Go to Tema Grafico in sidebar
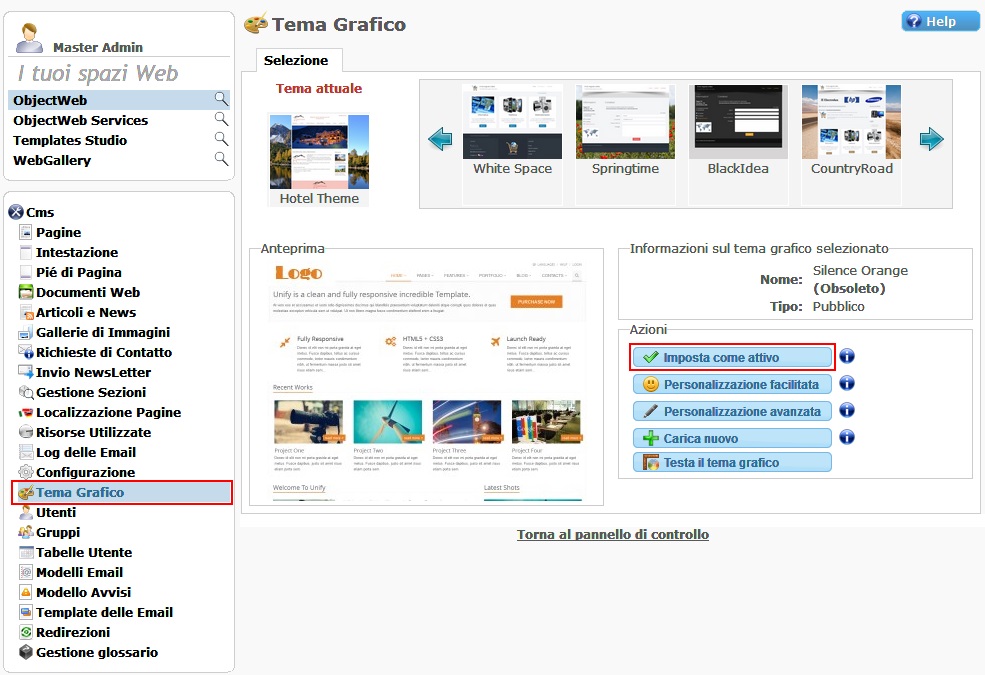 pos(80,492)
